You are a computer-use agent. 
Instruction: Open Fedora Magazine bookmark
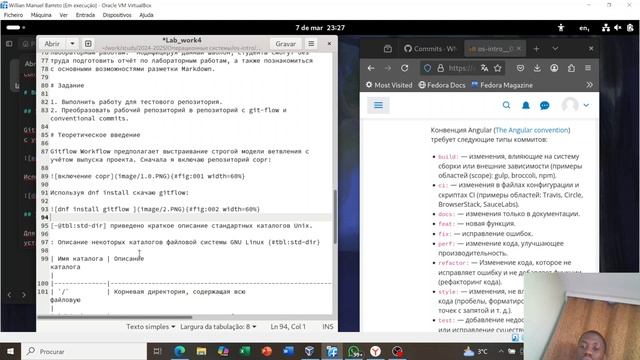click(502, 85)
